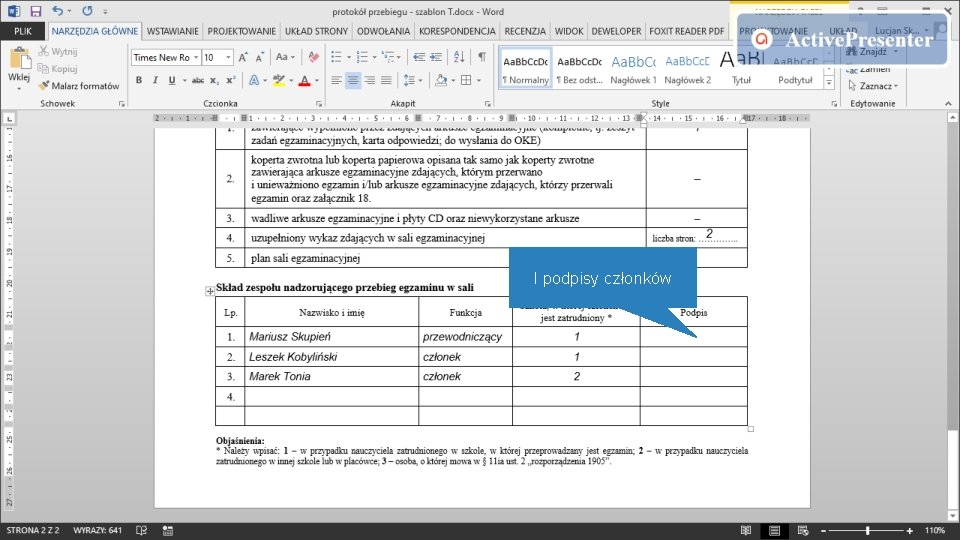Toggle italic formatting
This screenshot has width=960, height=540.
pyautogui.click(x=155, y=80)
